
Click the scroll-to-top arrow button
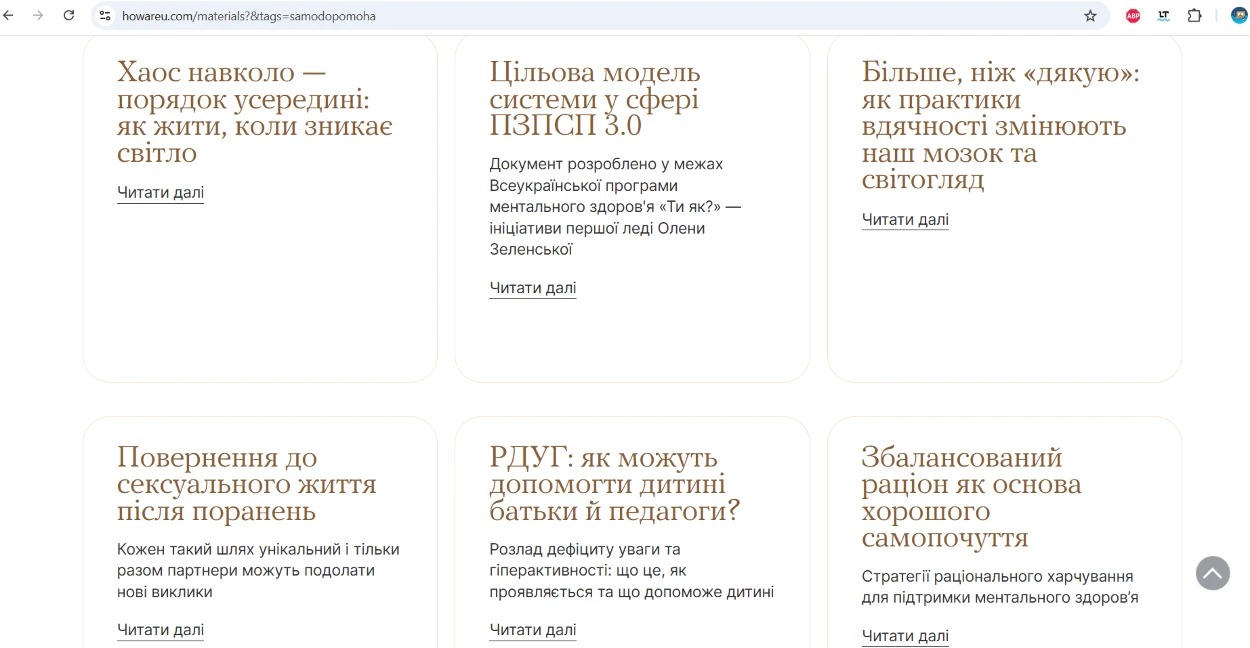[x=1212, y=573]
